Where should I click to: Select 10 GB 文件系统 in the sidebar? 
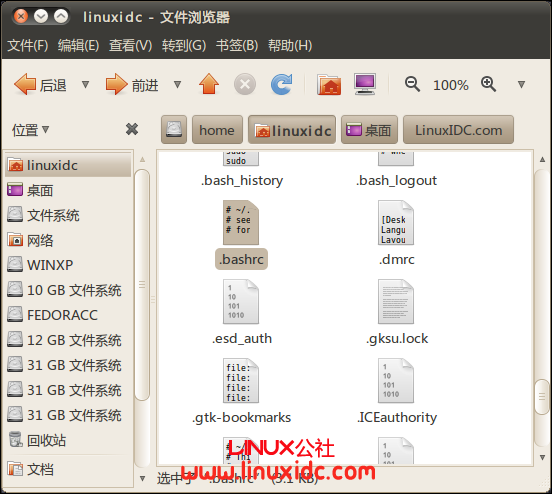click(68, 290)
